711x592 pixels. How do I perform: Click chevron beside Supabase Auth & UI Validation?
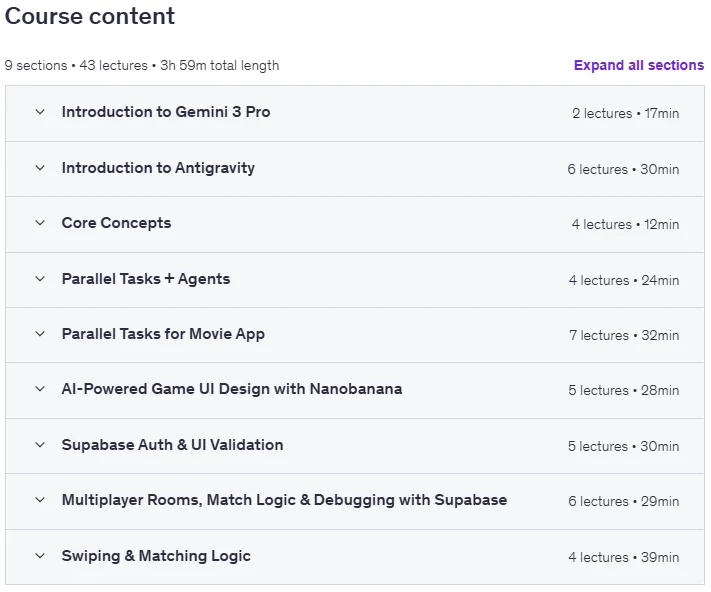point(40,445)
